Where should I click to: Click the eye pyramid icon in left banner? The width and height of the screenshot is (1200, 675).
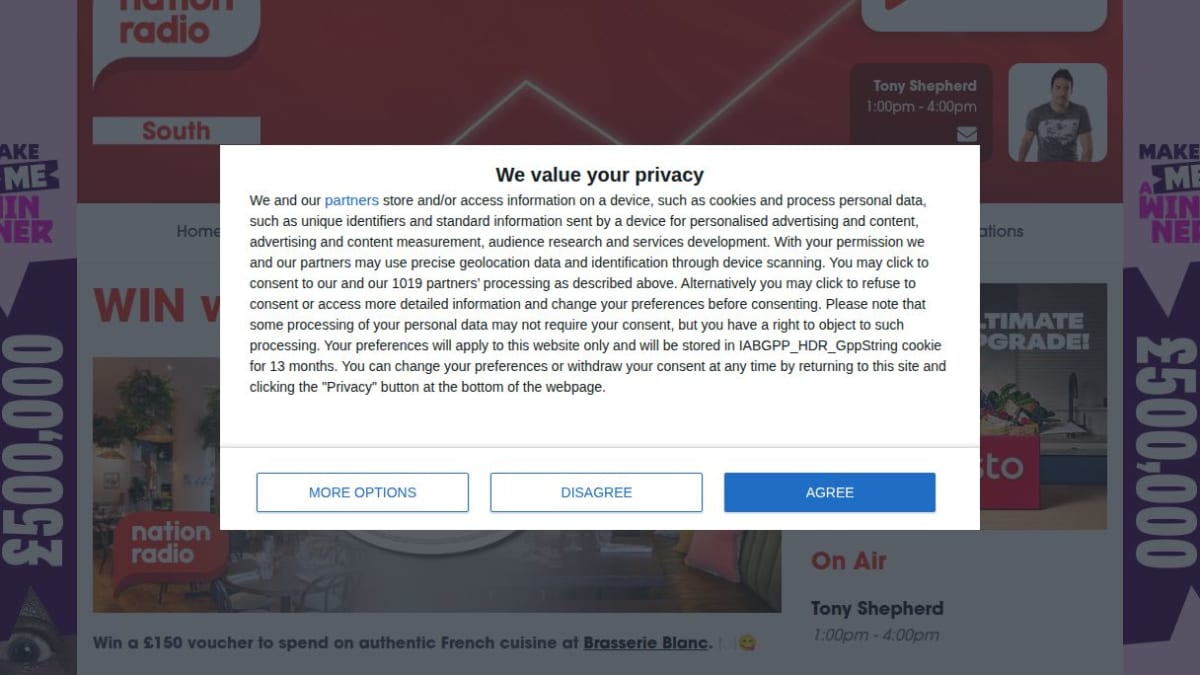36,632
